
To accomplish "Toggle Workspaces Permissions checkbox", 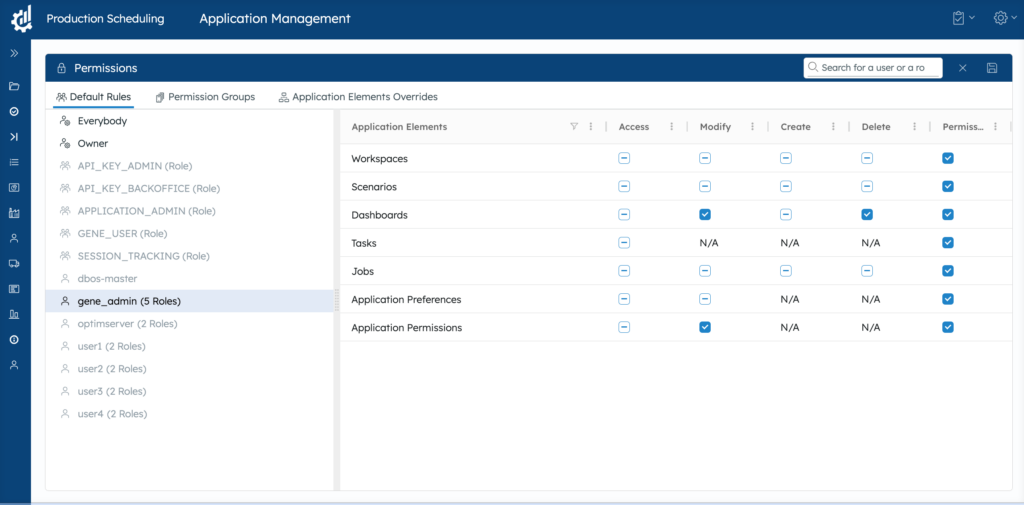I will (948, 158).
